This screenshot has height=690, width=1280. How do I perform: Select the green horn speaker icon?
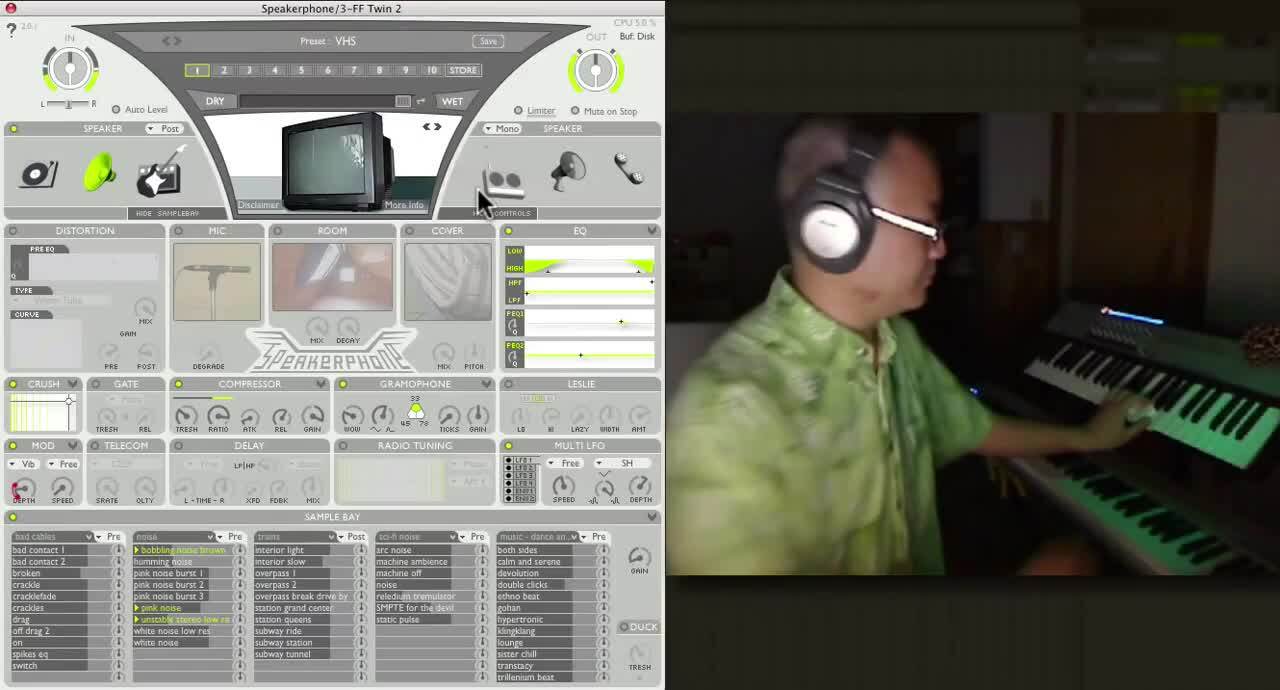pyautogui.click(x=98, y=172)
